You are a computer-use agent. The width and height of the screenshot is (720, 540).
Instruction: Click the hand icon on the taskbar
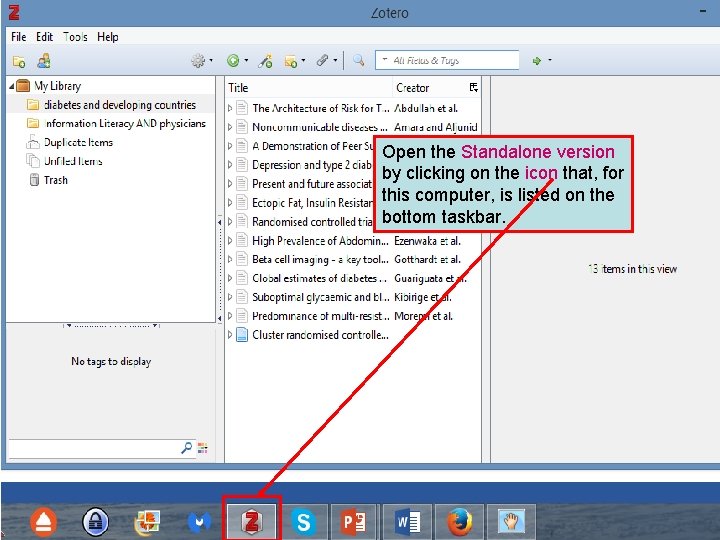[511, 522]
